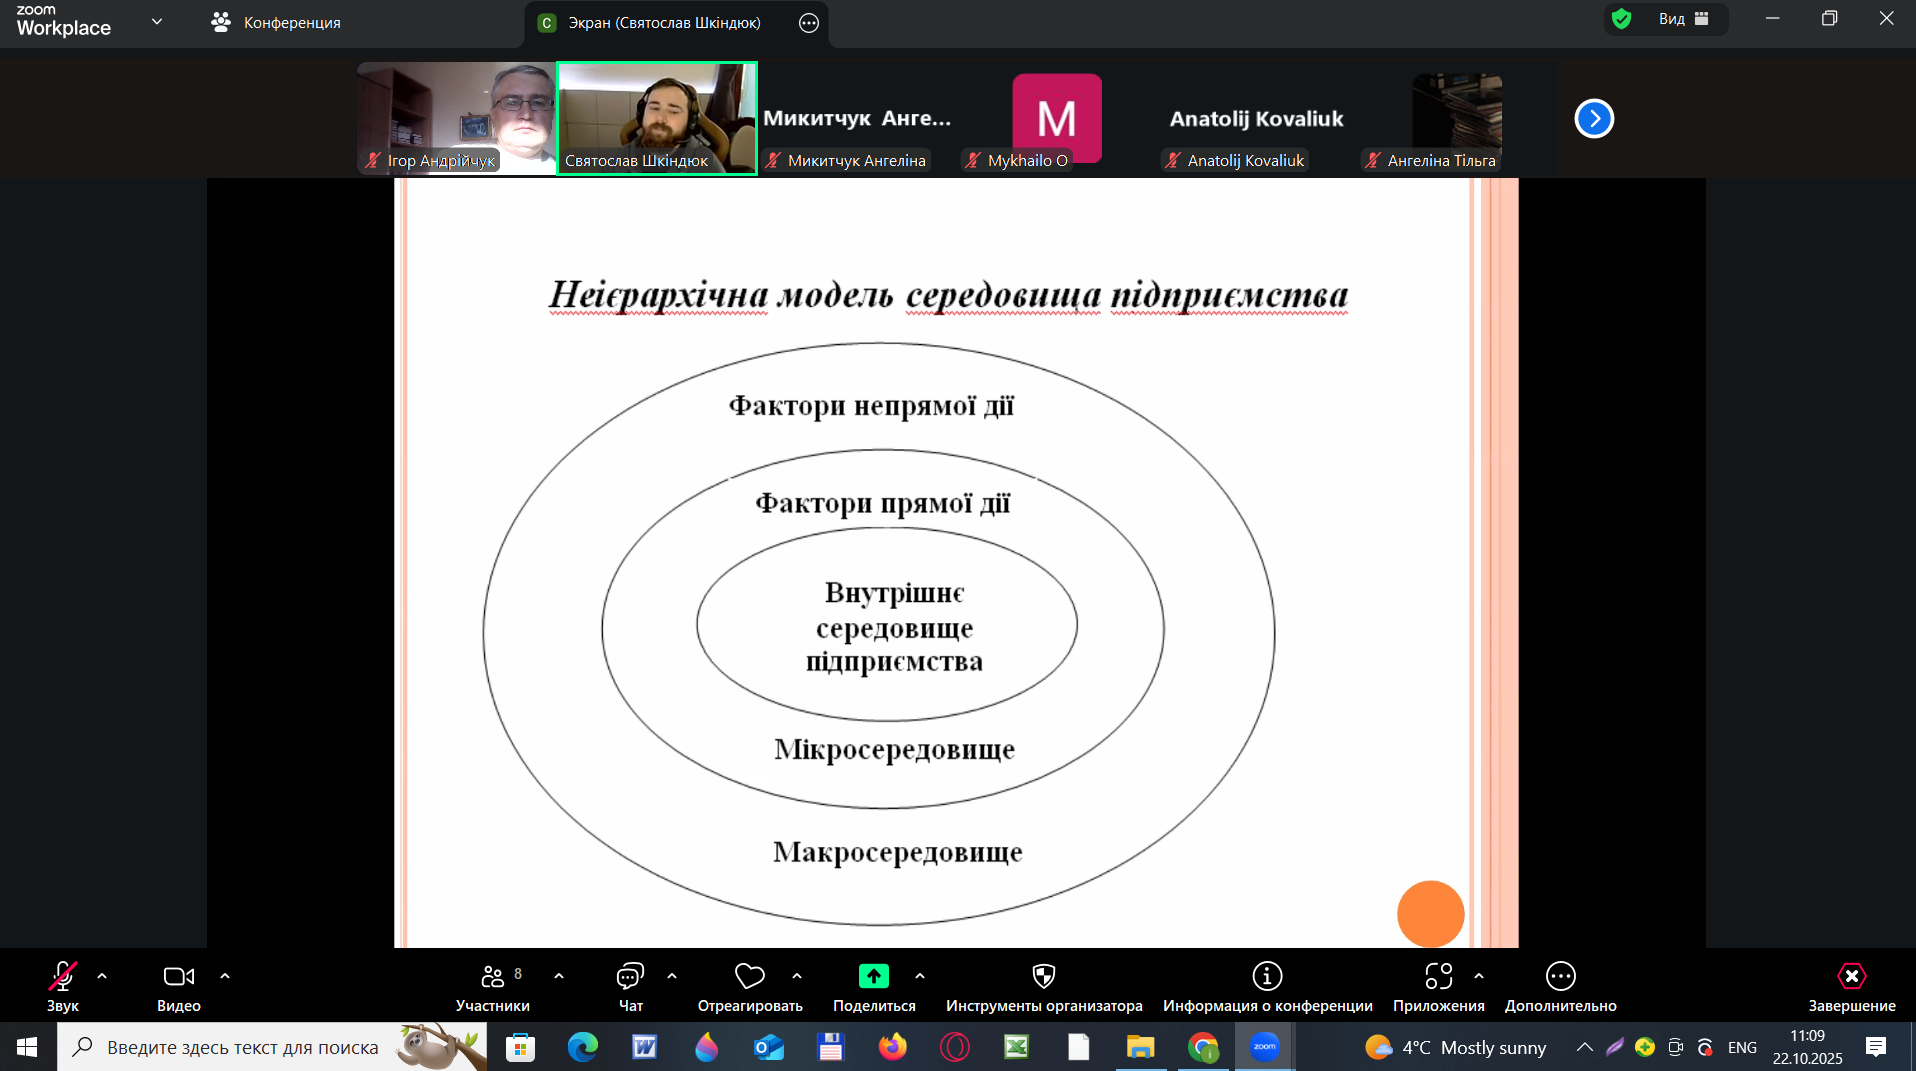Expand share options arrow
This screenshot has height=1071, width=1916.
pyautogui.click(x=920, y=976)
